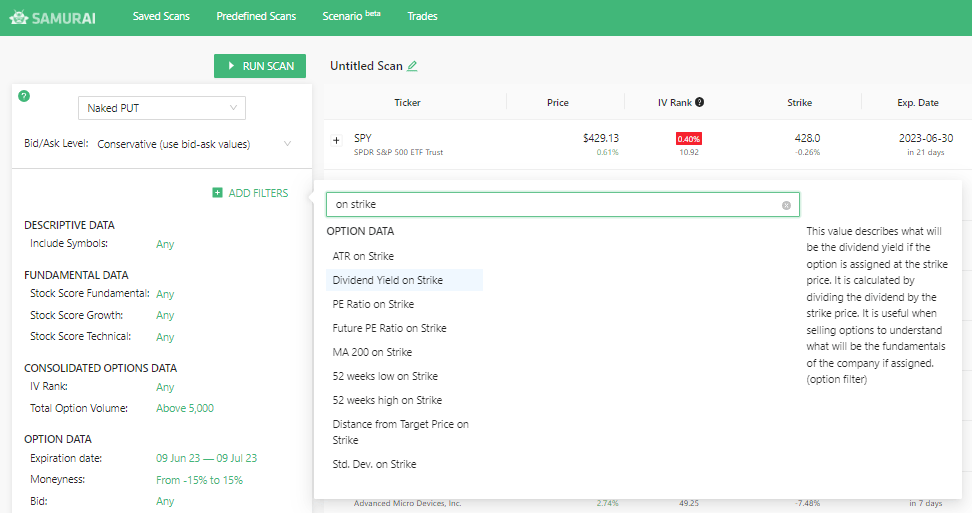Click the IV Rank info icon

[x=699, y=102]
